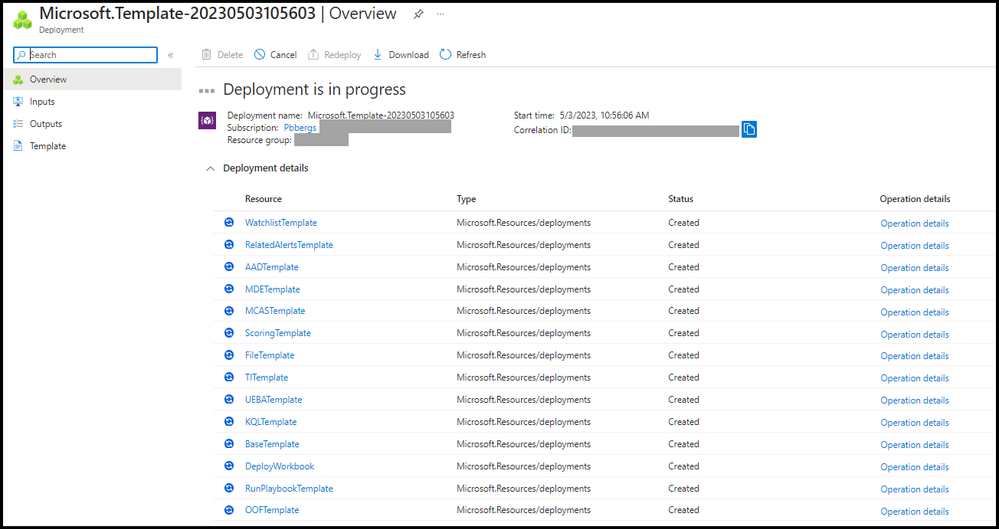Click the FileTemplate row deployment icon
Viewport: 999px width, 529px height.
229,355
